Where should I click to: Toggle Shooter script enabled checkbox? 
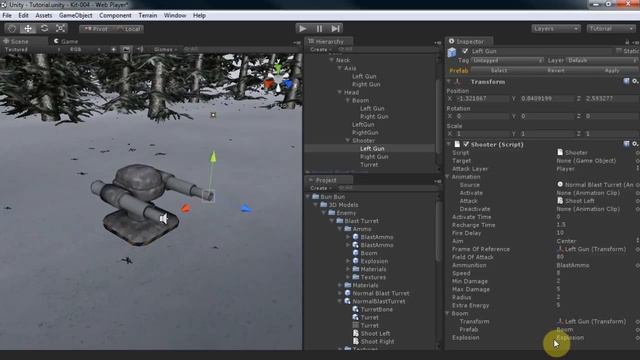[x=466, y=144]
